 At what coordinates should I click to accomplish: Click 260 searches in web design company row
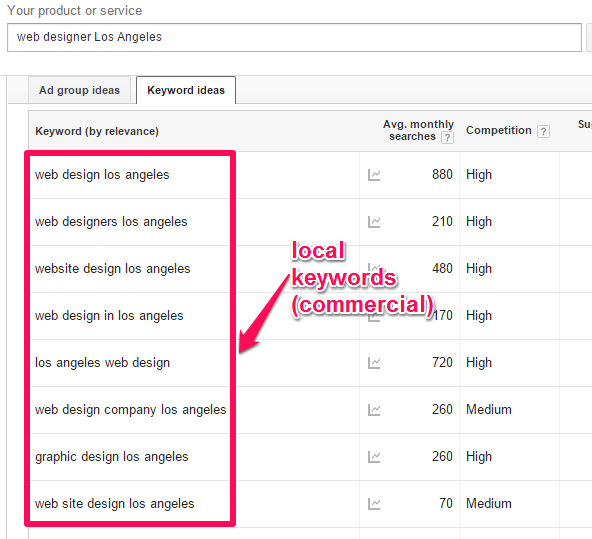[442, 409]
